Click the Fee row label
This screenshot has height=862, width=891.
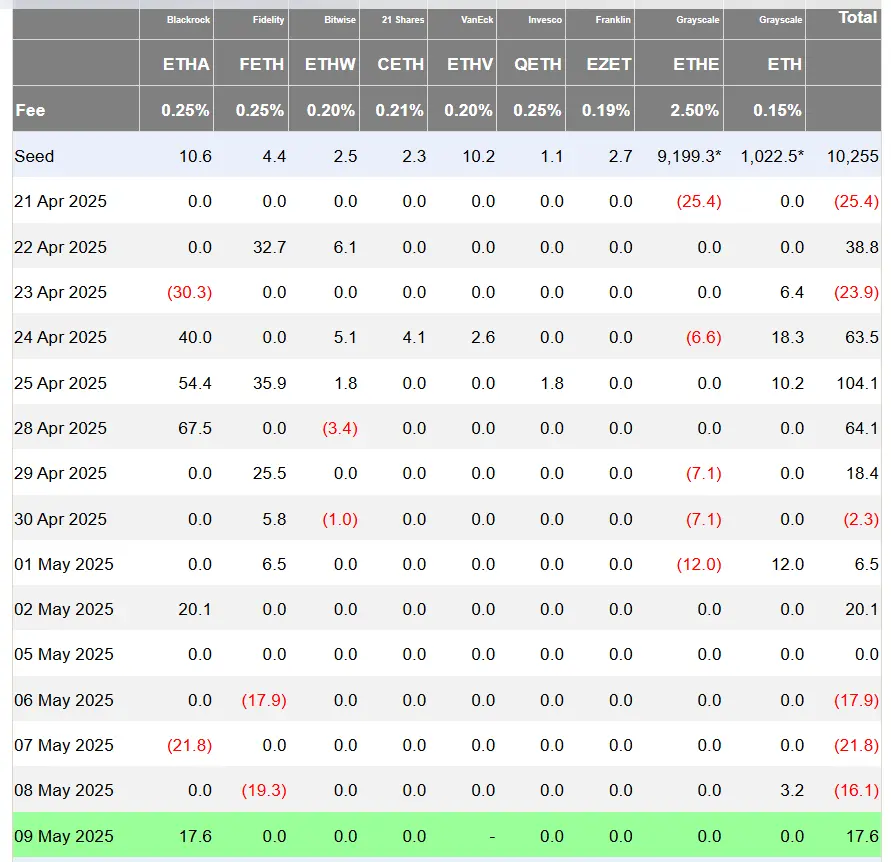30,110
